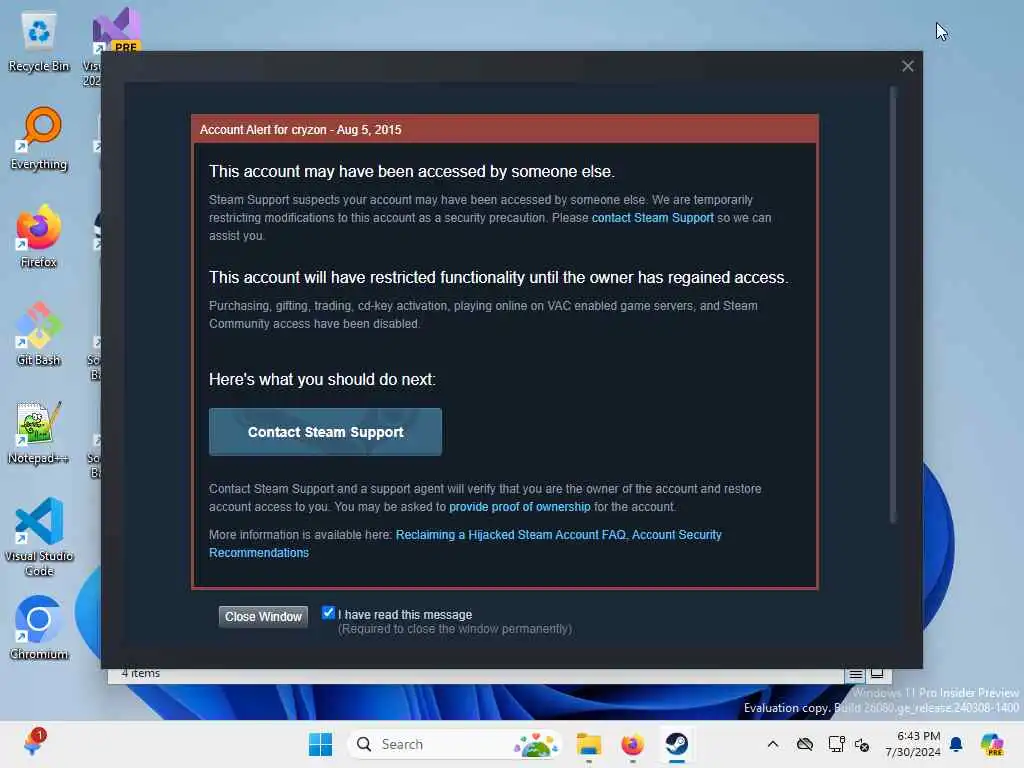
Task: Open File Explorer from the taskbar
Action: coord(588,744)
